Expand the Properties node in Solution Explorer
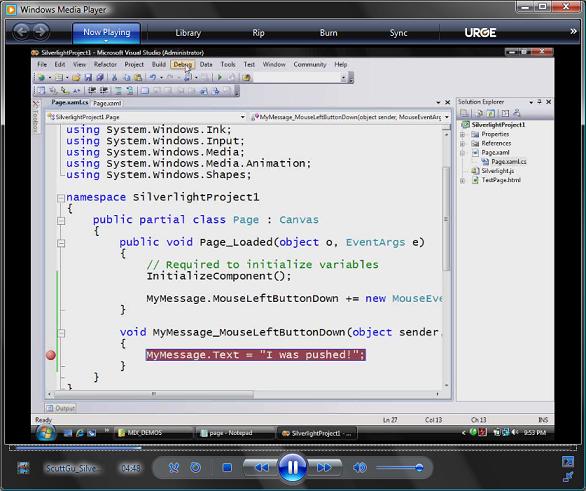 [x=463, y=134]
